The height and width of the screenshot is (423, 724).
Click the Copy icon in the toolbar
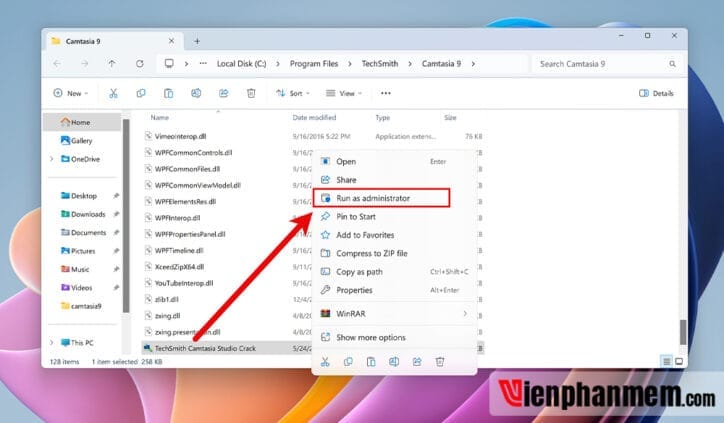(x=141, y=93)
